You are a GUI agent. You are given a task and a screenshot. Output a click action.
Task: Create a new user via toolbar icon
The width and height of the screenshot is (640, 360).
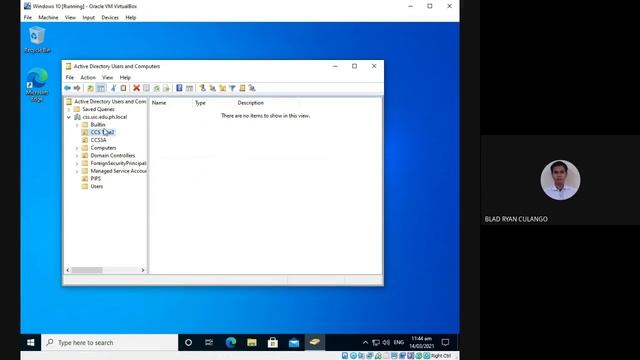click(202, 88)
